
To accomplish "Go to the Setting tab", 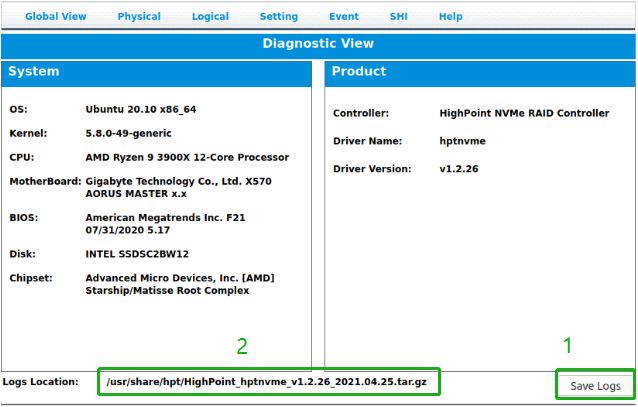I will tap(279, 17).
